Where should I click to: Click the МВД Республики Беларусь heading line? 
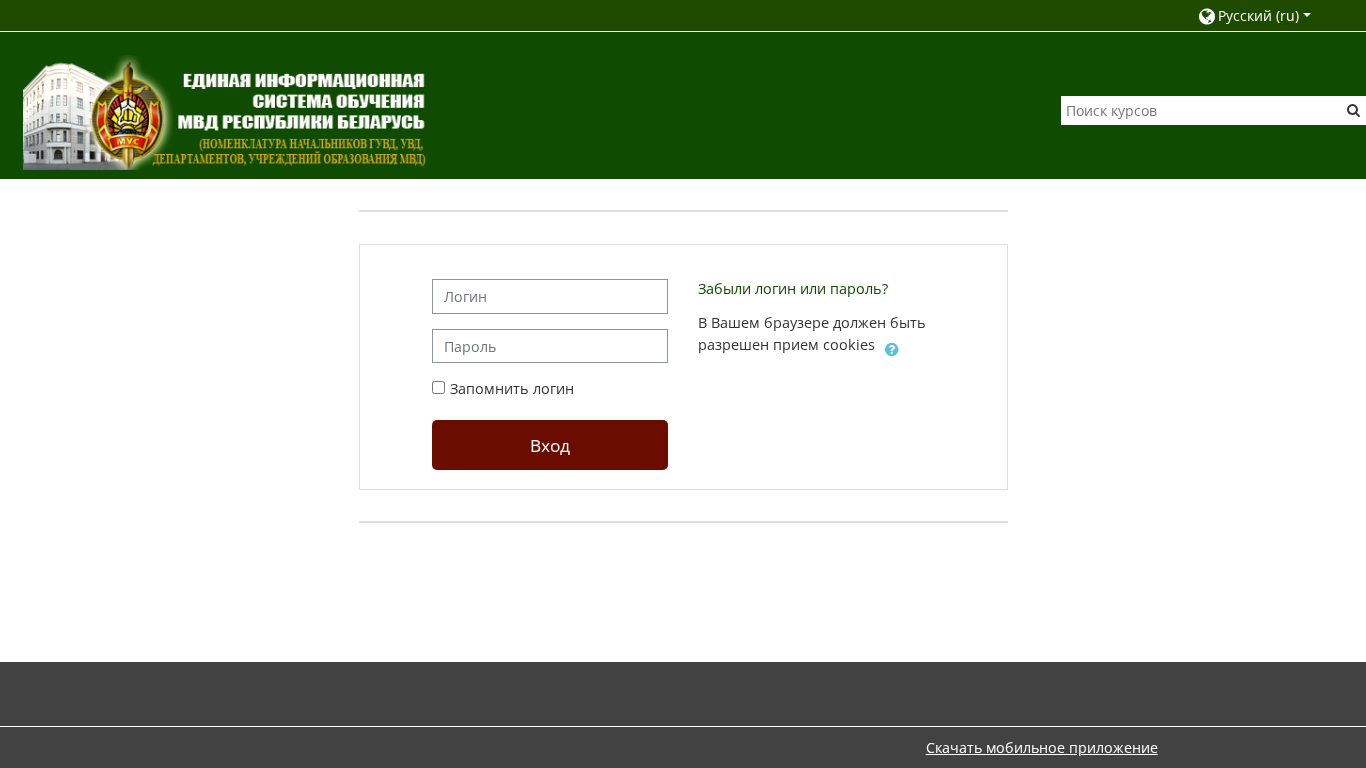coord(301,122)
